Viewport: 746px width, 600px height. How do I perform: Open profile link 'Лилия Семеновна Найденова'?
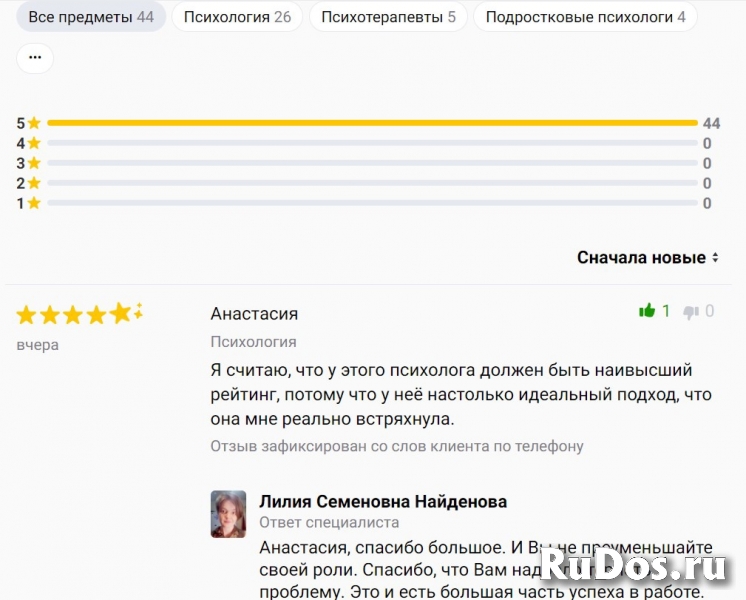[383, 502]
